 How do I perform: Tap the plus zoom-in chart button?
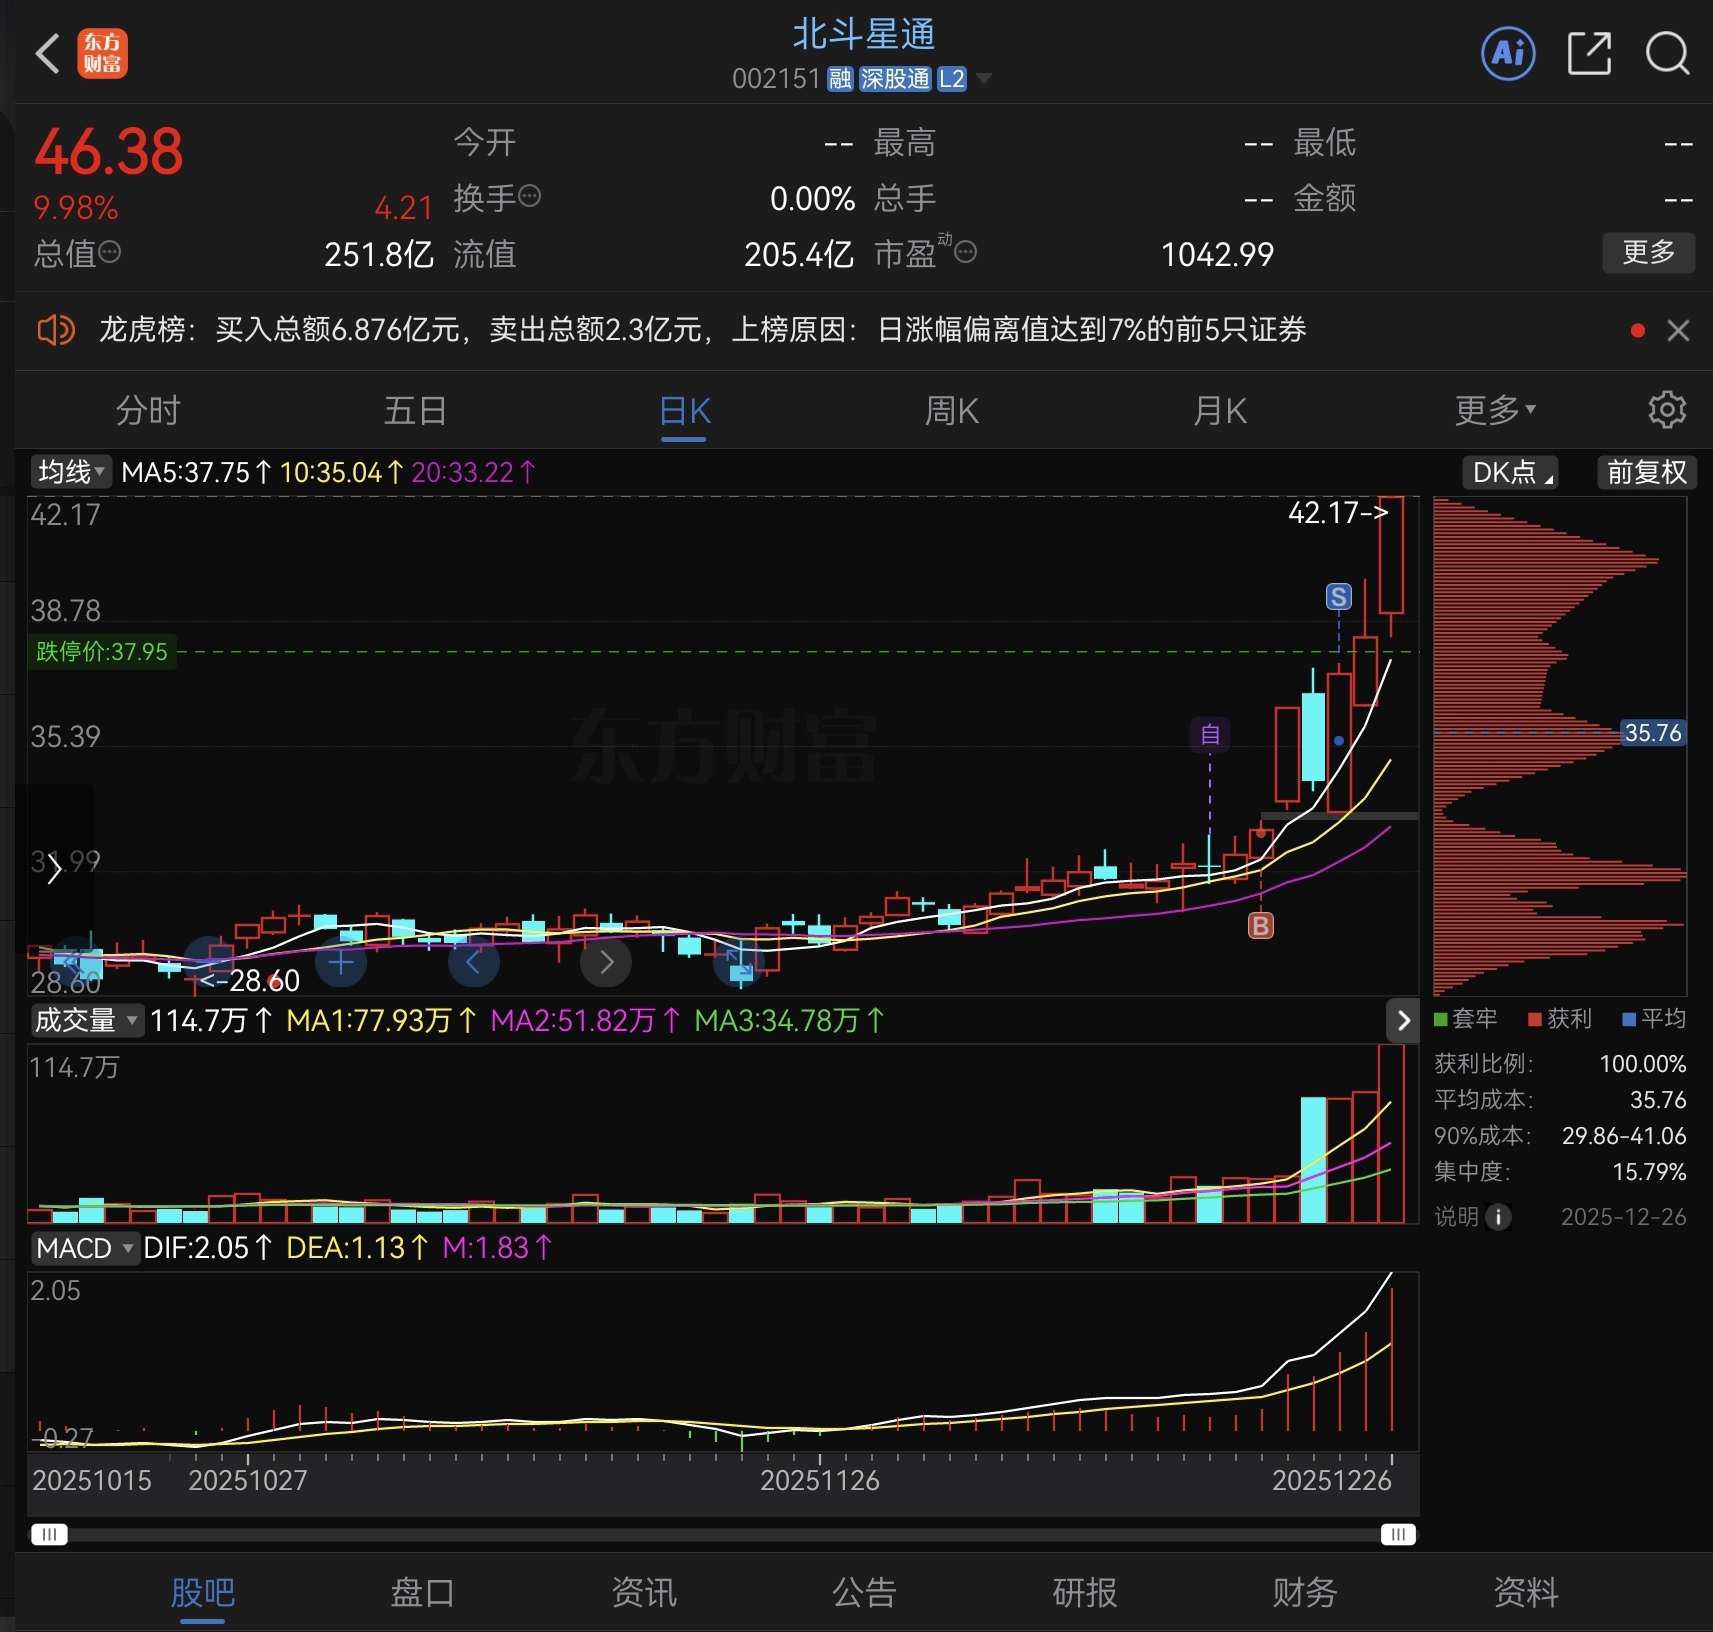[x=340, y=963]
